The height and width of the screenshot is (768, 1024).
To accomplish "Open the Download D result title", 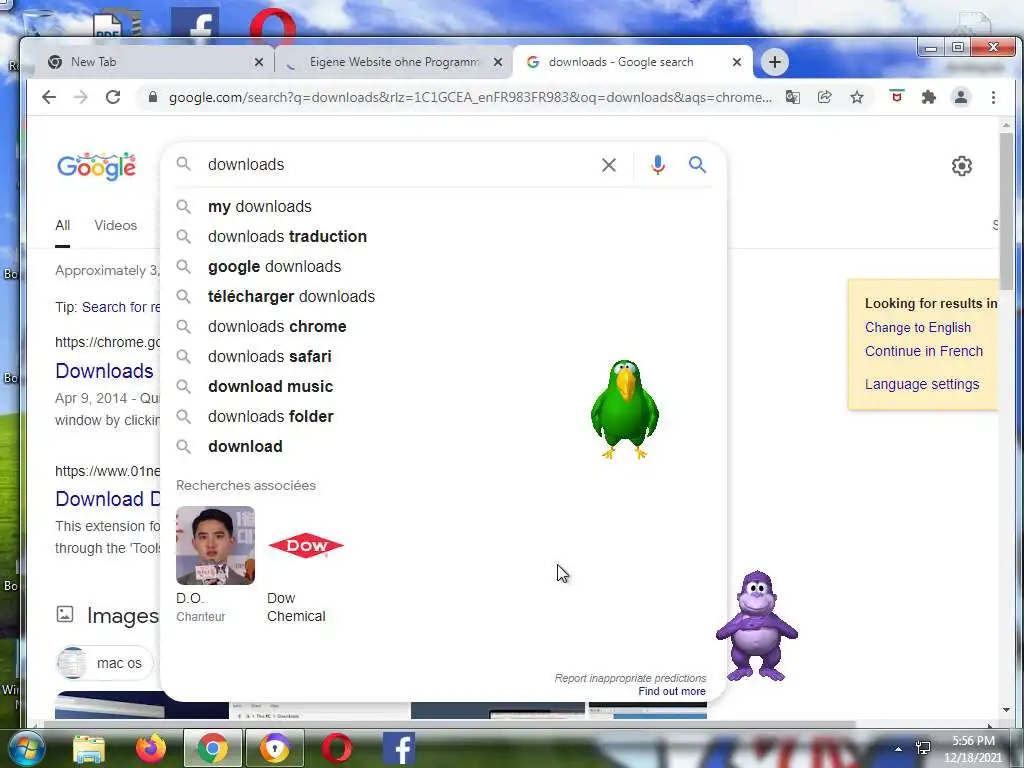I will [x=107, y=499].
